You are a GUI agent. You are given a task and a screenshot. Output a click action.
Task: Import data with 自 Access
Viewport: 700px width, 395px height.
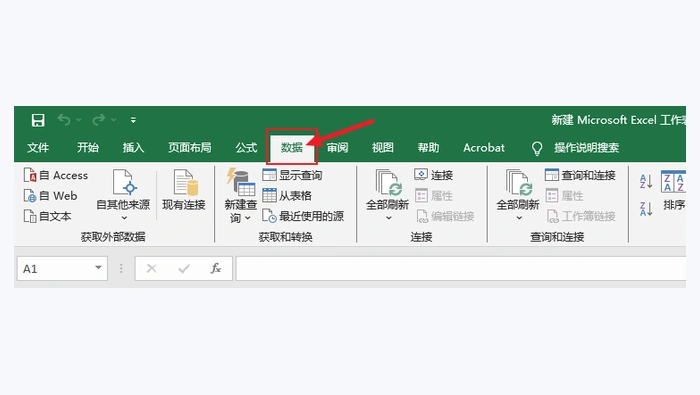pyautogui.click(x=56, y=175)
